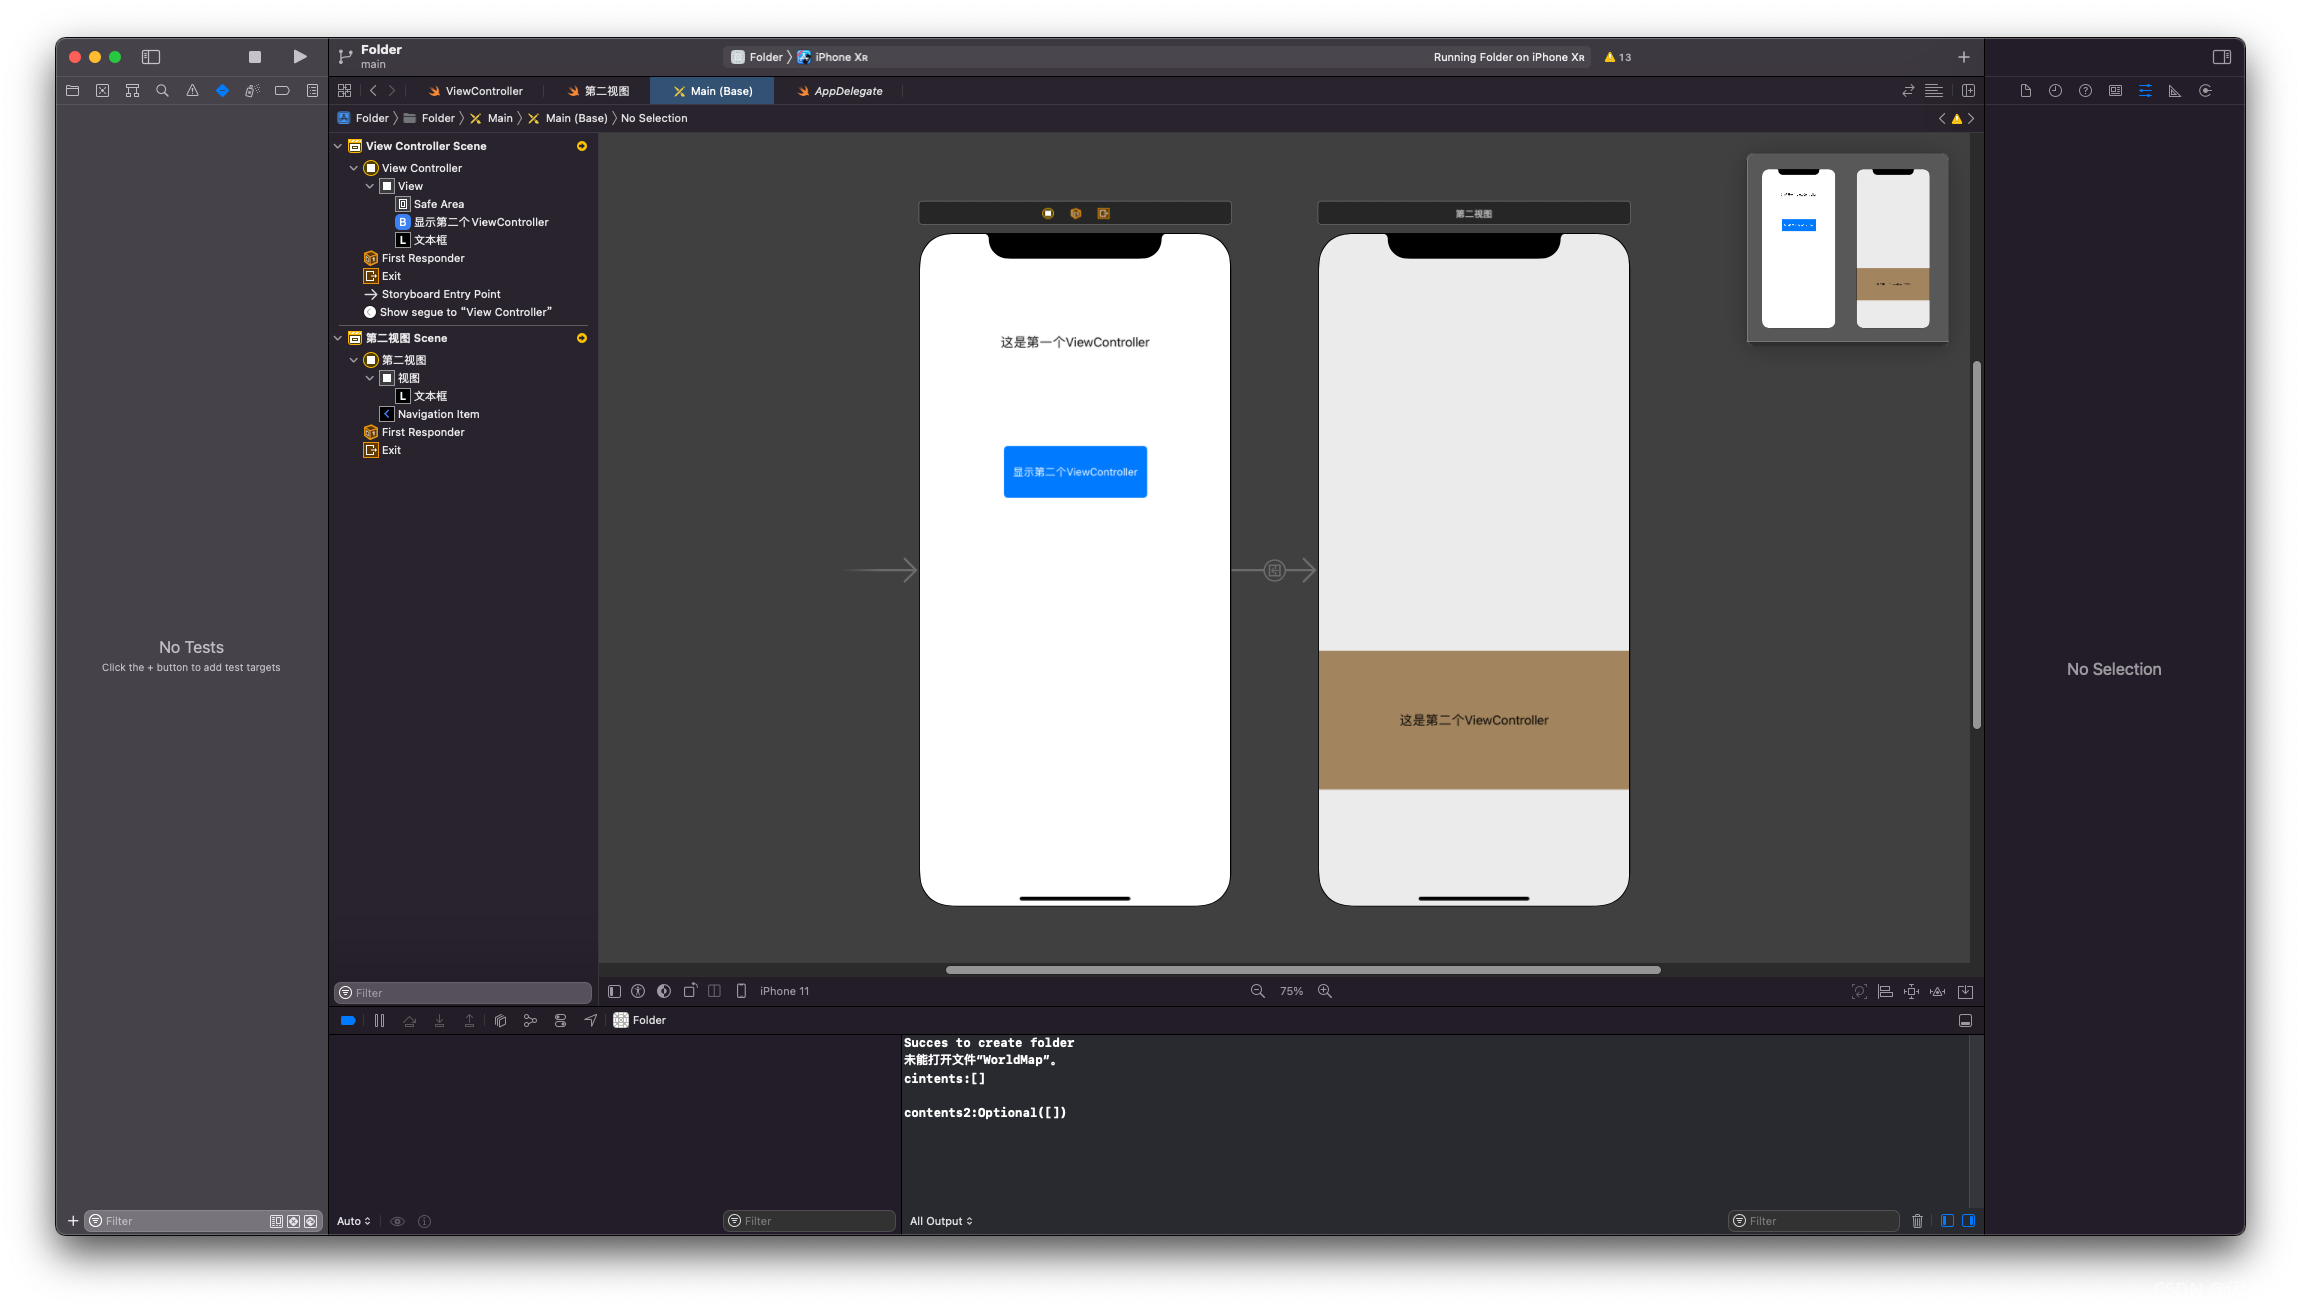Switch to the AppDelegate tab
This screenshot has width=2301, height=1309.
tap(839, 91)
